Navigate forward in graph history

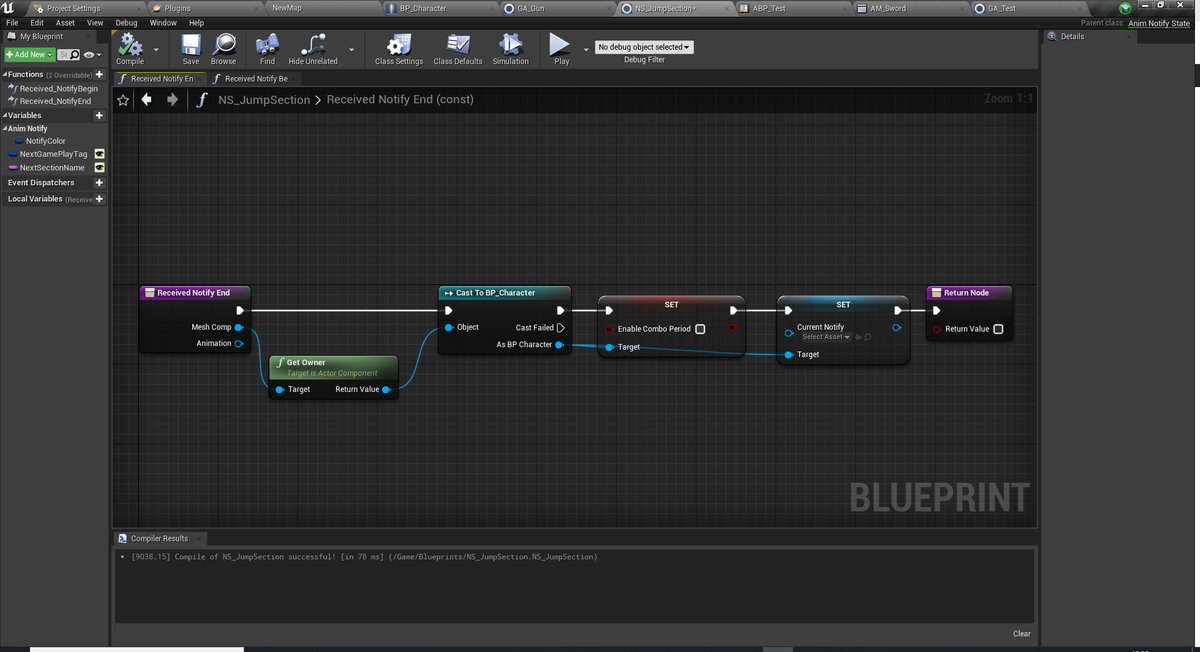(x=172, y=99)
